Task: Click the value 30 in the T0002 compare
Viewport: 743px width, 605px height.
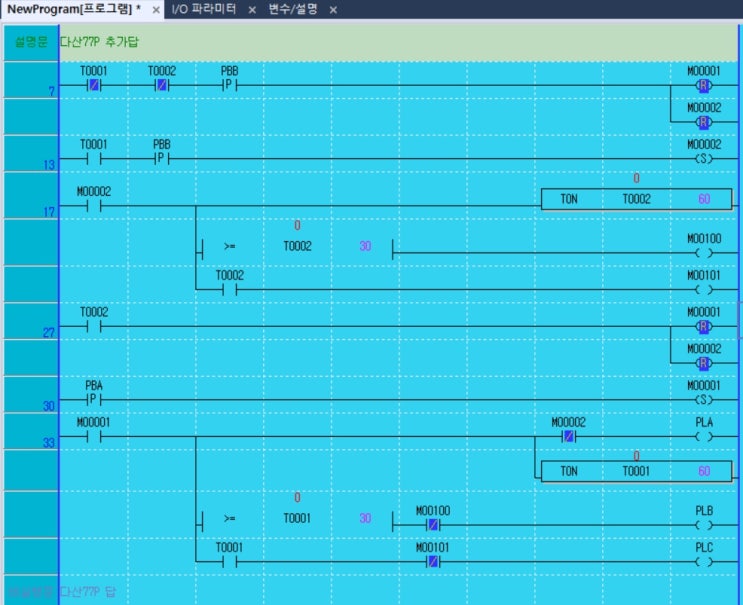Action: (x=365, y=246)
